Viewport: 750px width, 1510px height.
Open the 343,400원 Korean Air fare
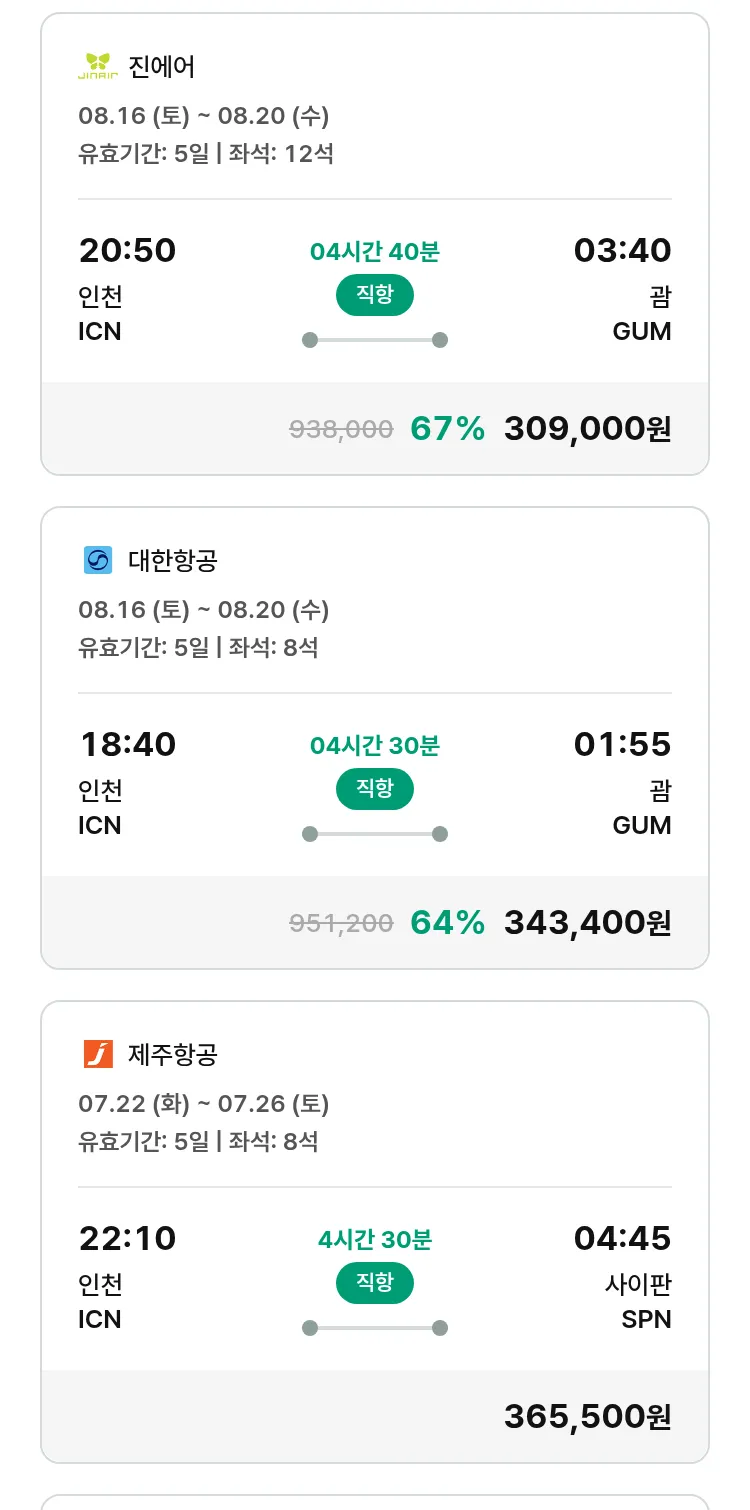[x=587, y=923]
